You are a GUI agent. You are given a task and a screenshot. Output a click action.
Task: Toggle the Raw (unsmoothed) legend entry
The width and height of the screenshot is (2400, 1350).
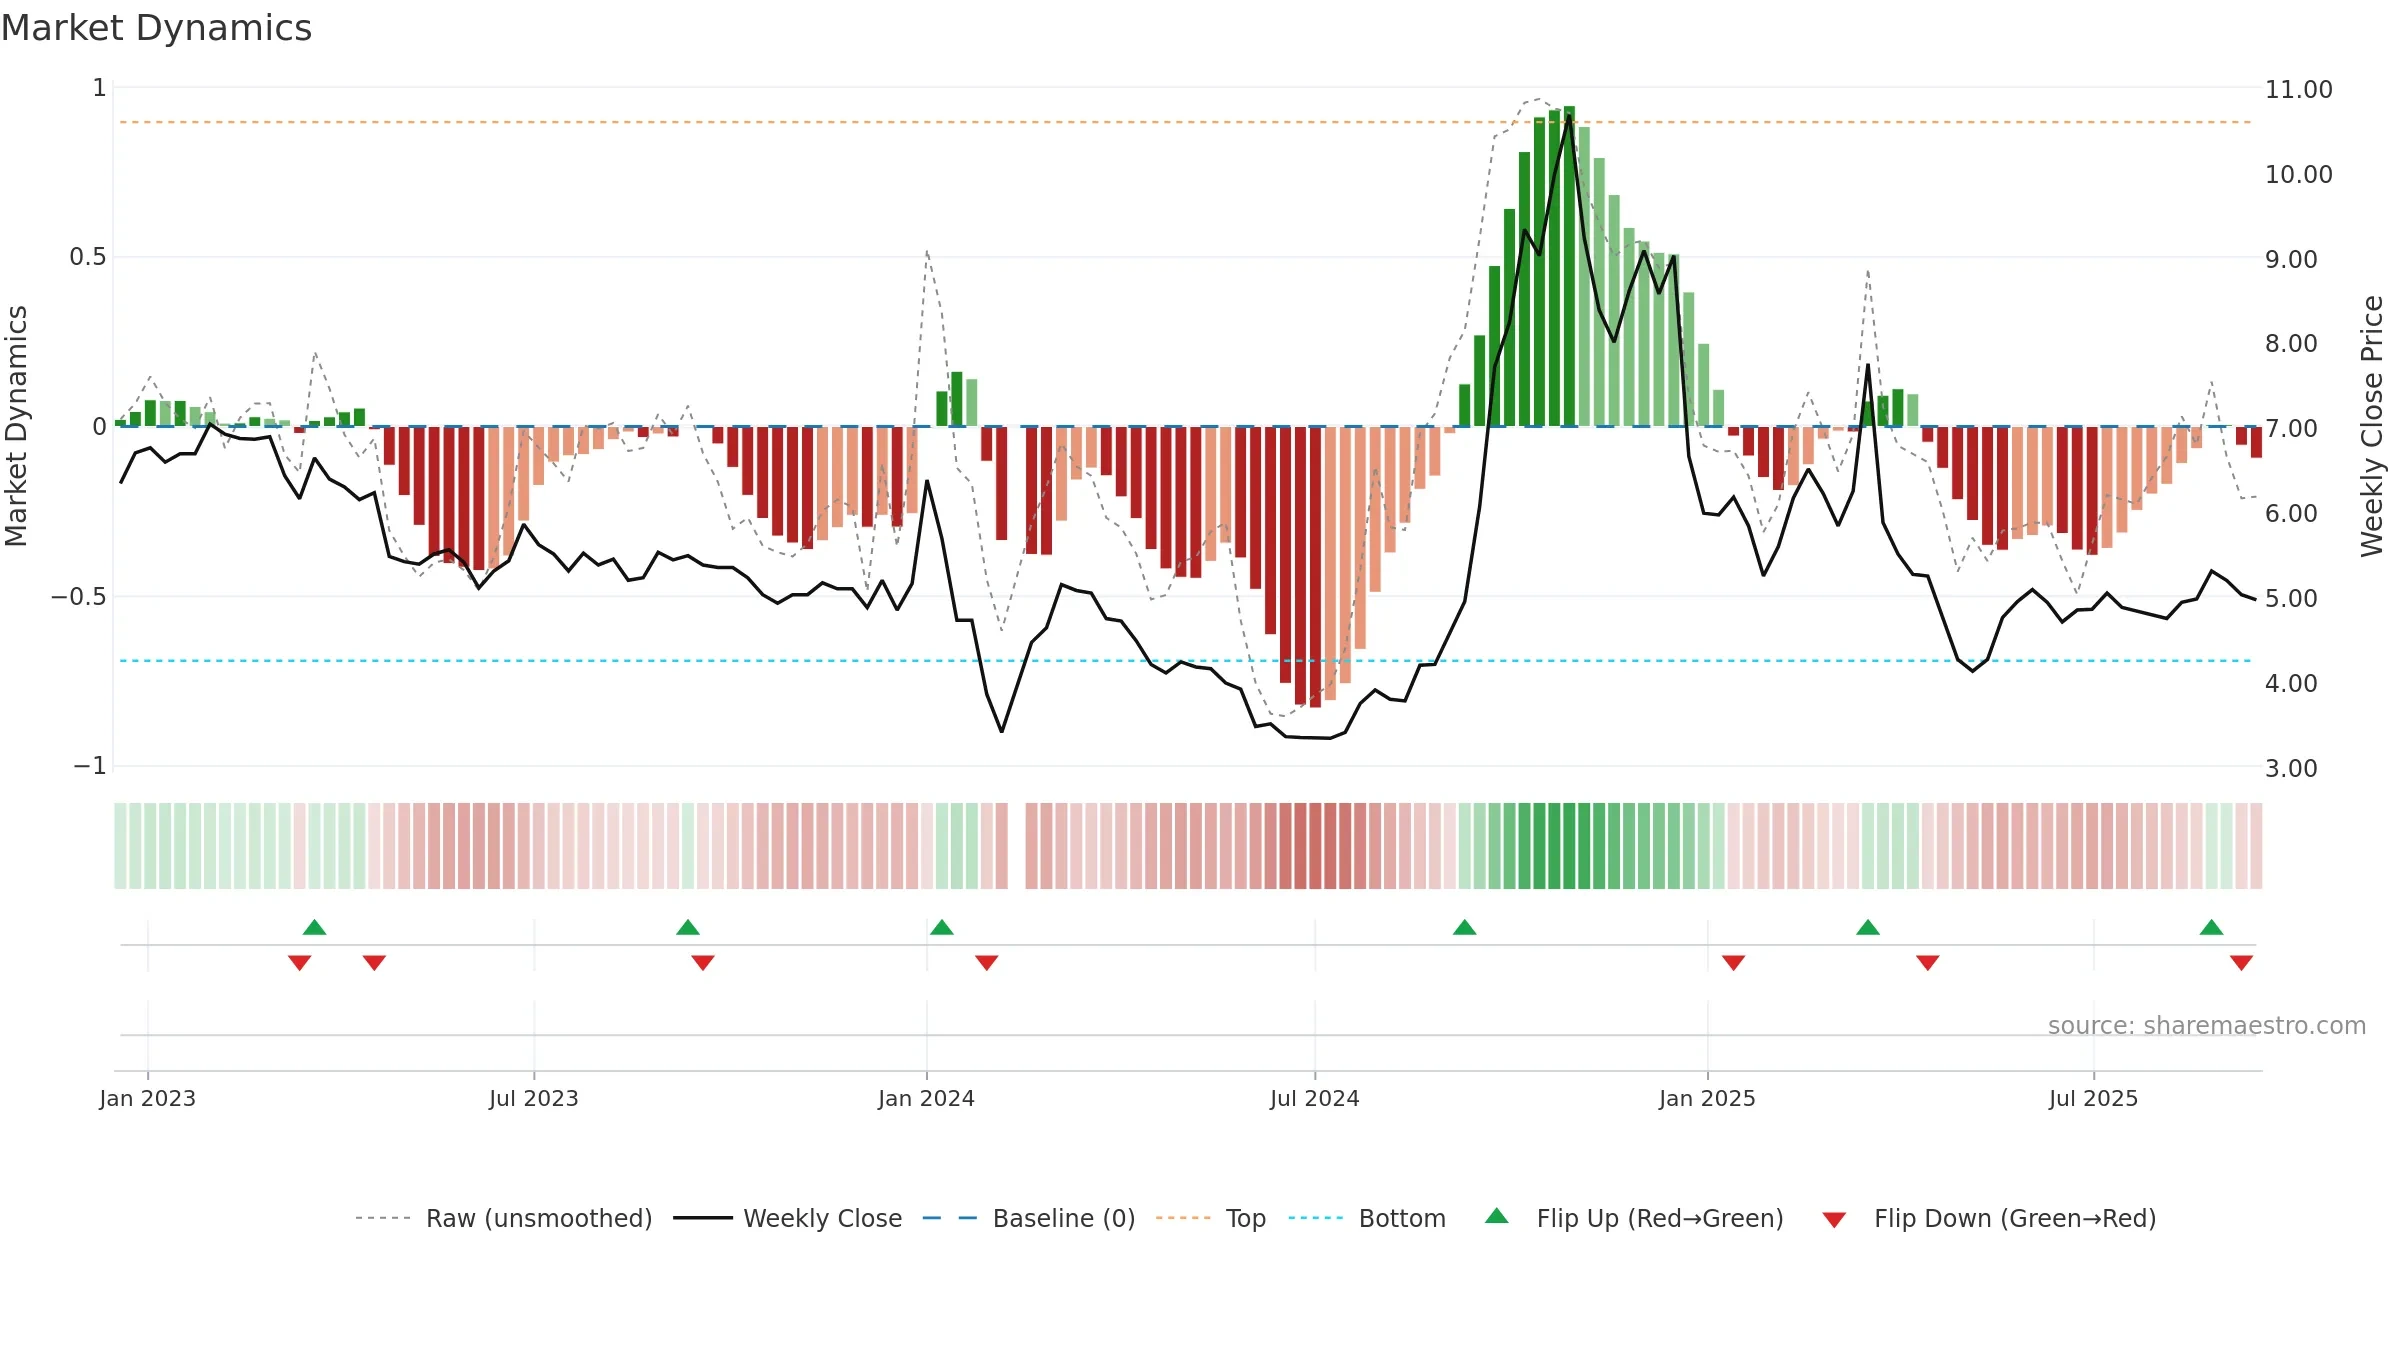point(503,1218)
